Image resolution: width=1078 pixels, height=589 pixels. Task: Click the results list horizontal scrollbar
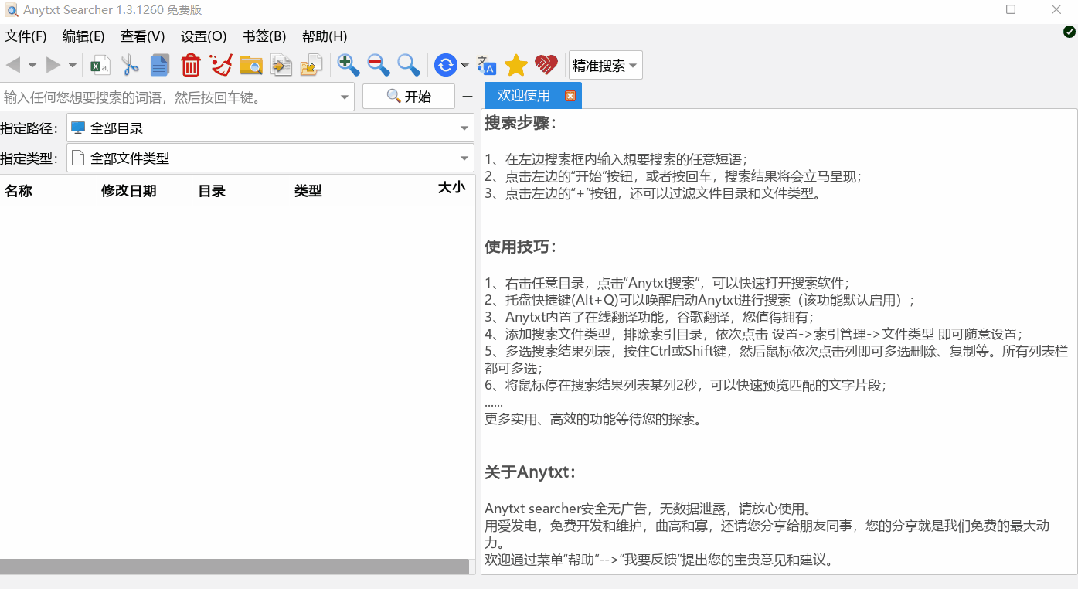(x=234, y=566)
